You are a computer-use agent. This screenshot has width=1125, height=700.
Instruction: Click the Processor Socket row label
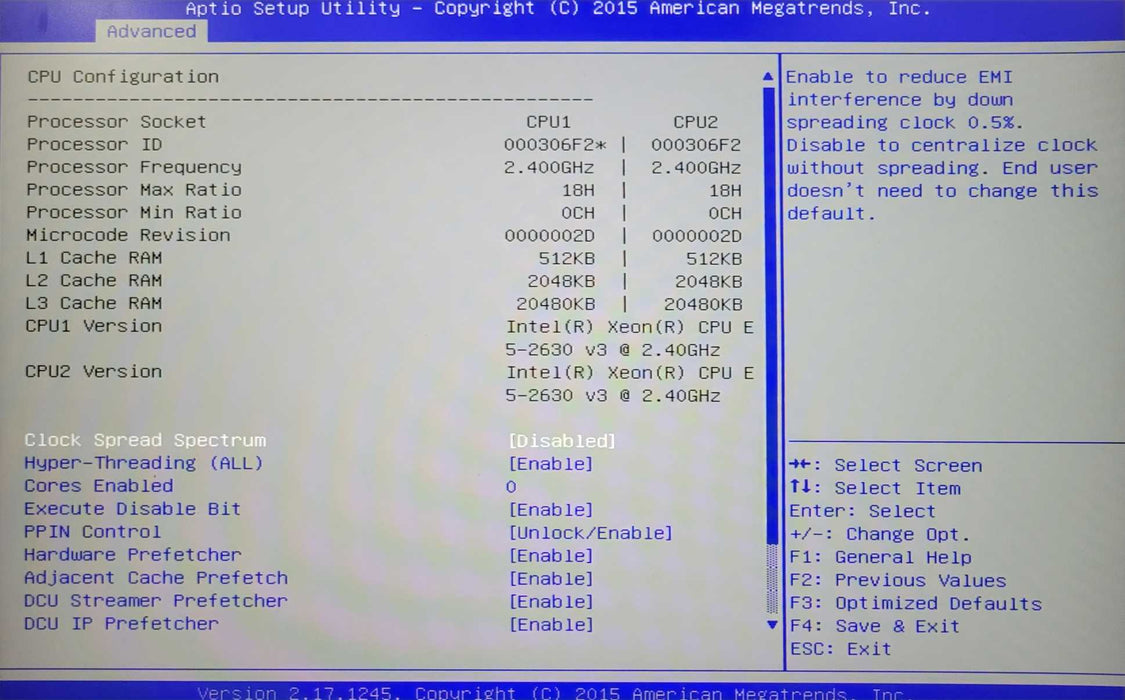[116, 122]
